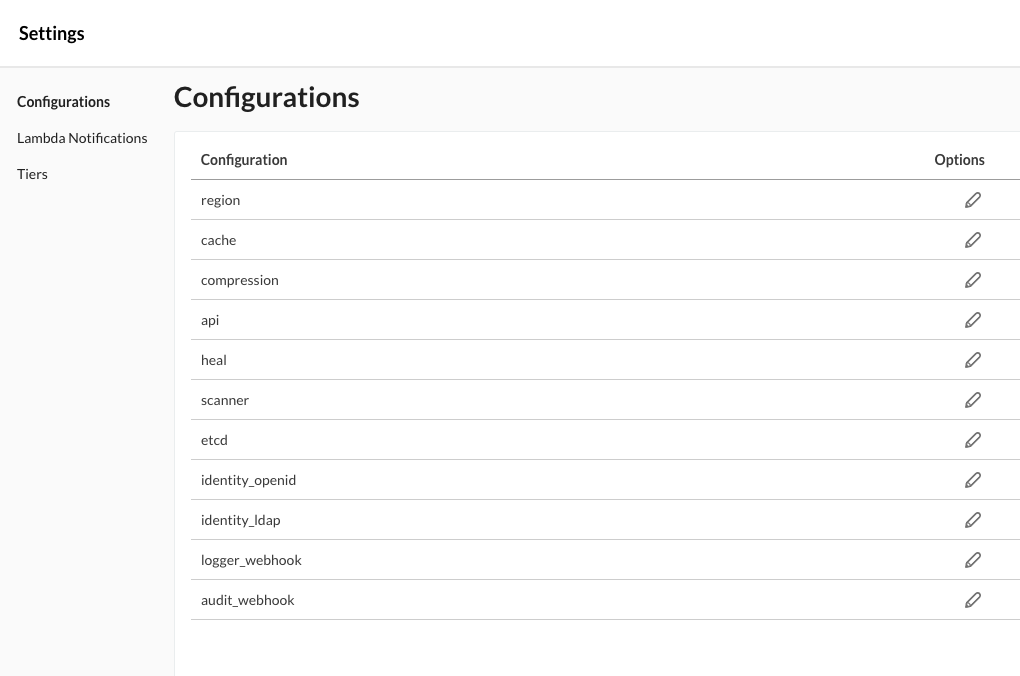Viewport: 1020px width, 676px height.
Task: Open the Tiers settings page
Action: pyautogui.click(x=32, y=174)
